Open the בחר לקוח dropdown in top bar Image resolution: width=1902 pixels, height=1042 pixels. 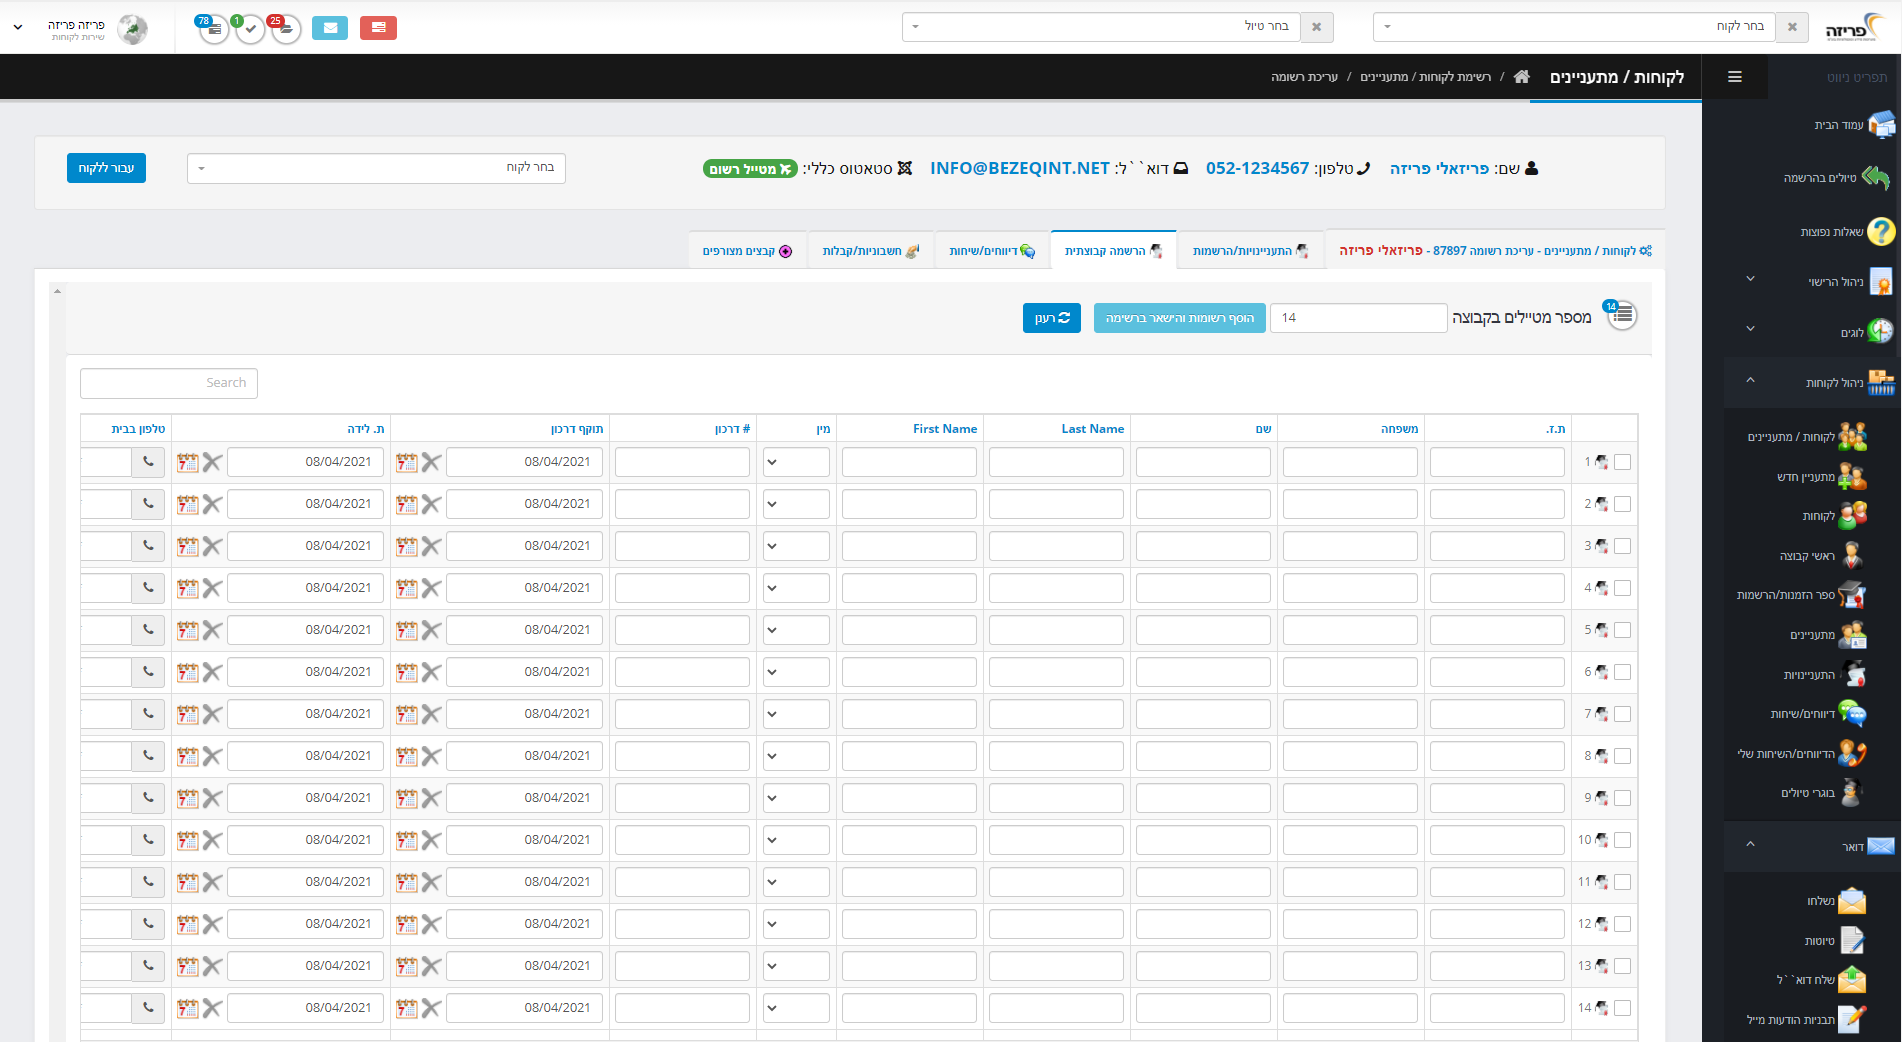pyautogui.click(x=1574, y=27)
